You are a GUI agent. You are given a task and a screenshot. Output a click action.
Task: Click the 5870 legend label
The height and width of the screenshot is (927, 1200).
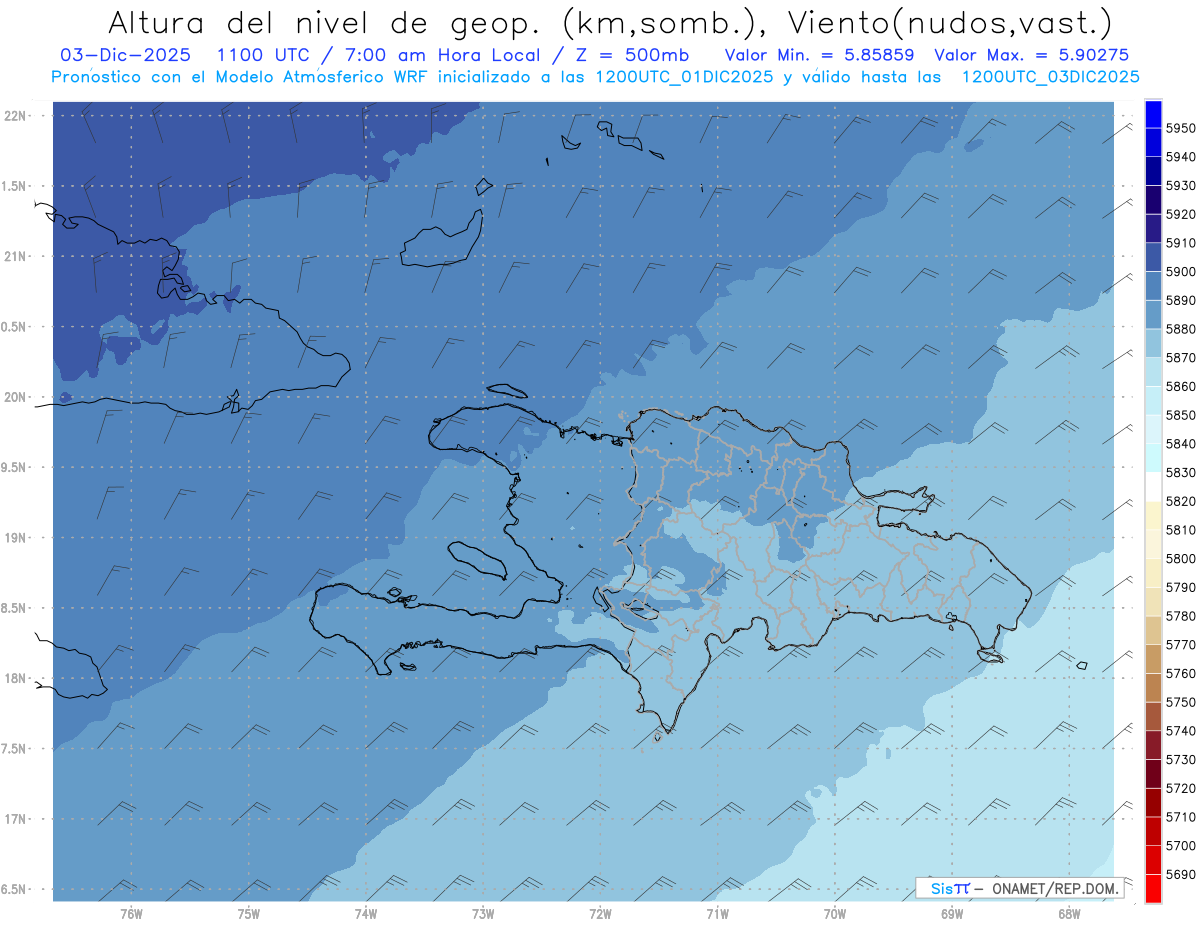click(1181, 358)
